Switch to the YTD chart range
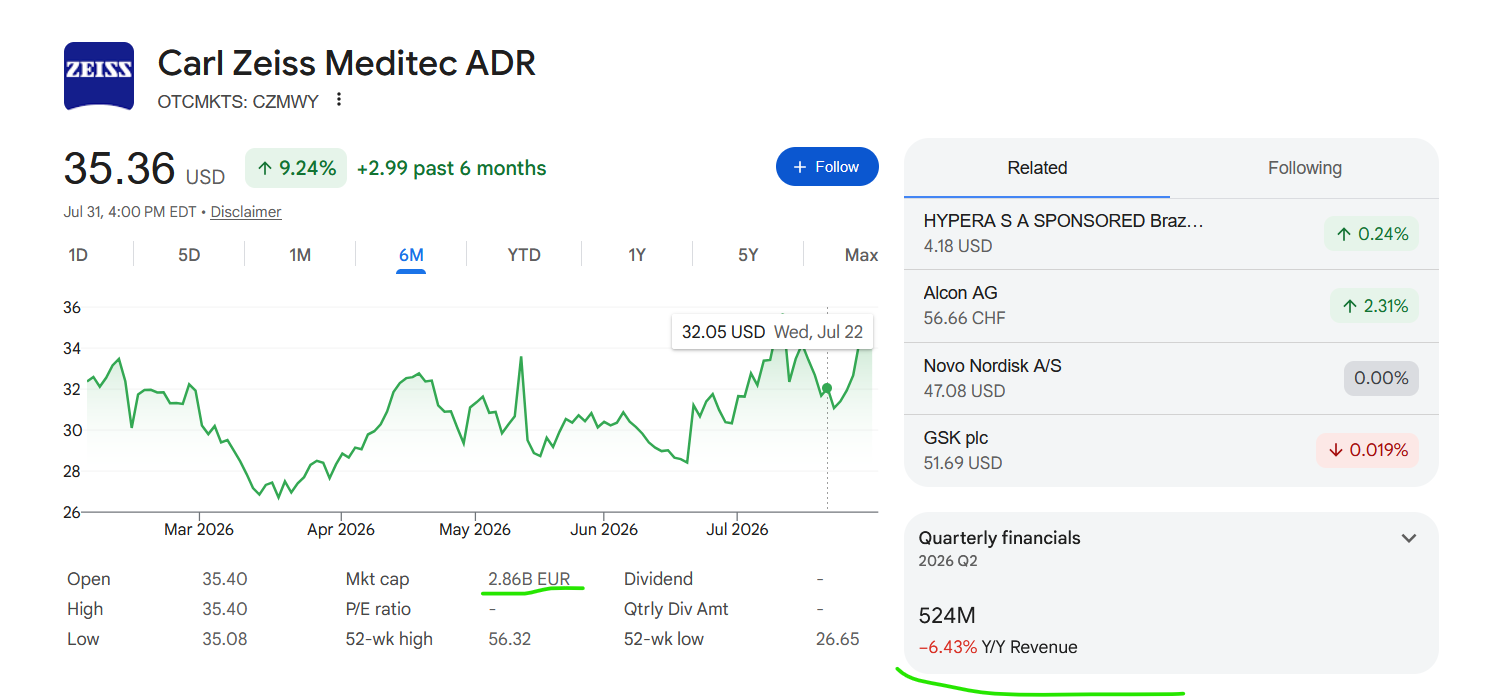 tap(524, 255)
